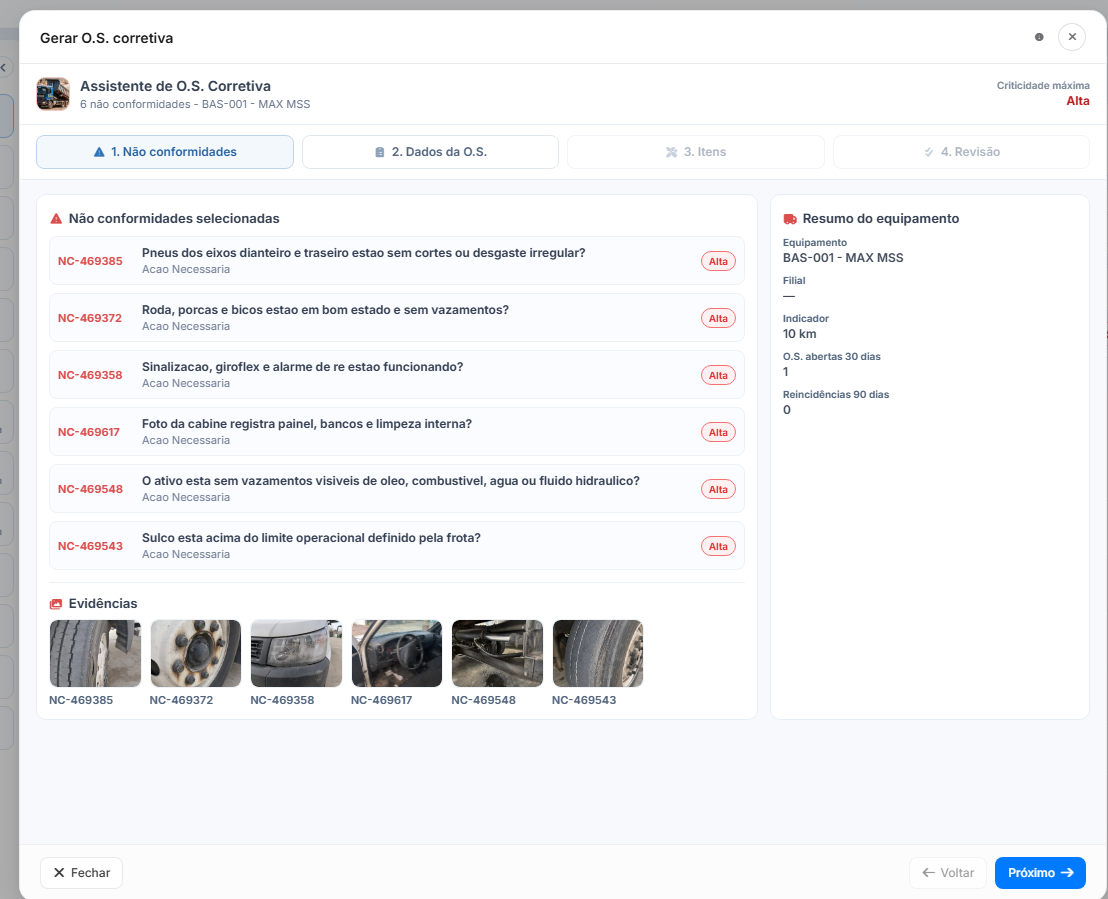Click the caption NC-469543 under evidence photo

[x=584, y=700]
